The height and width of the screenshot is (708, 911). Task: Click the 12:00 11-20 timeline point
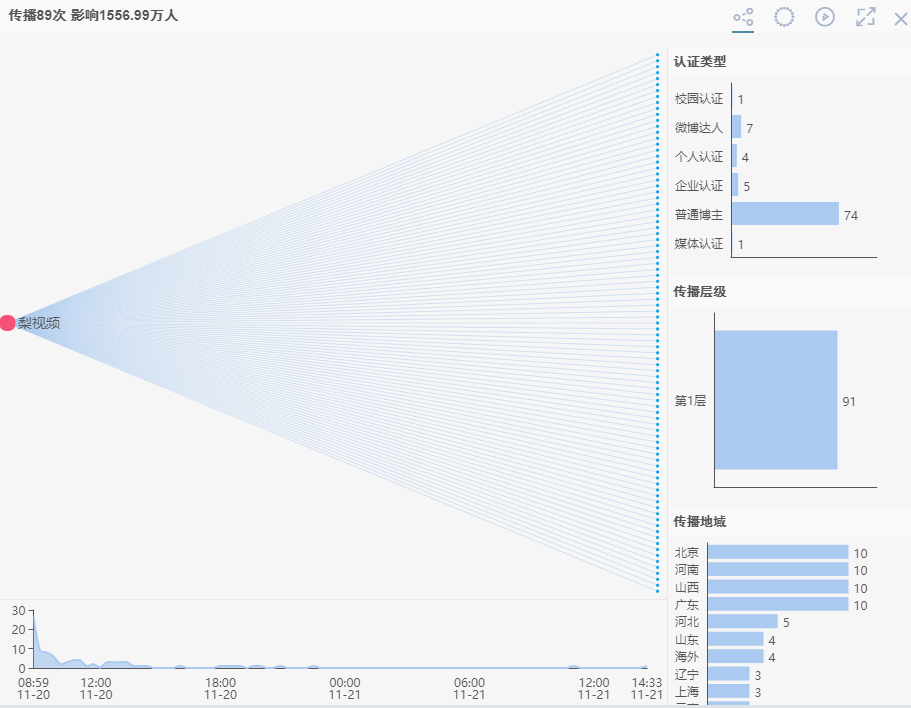tap(96, 664)
